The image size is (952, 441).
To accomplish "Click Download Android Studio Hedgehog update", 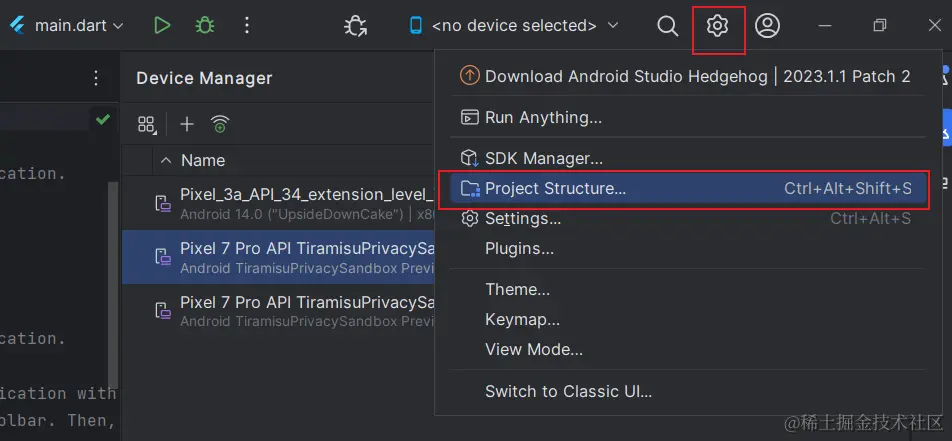I will tap(697, 76).
